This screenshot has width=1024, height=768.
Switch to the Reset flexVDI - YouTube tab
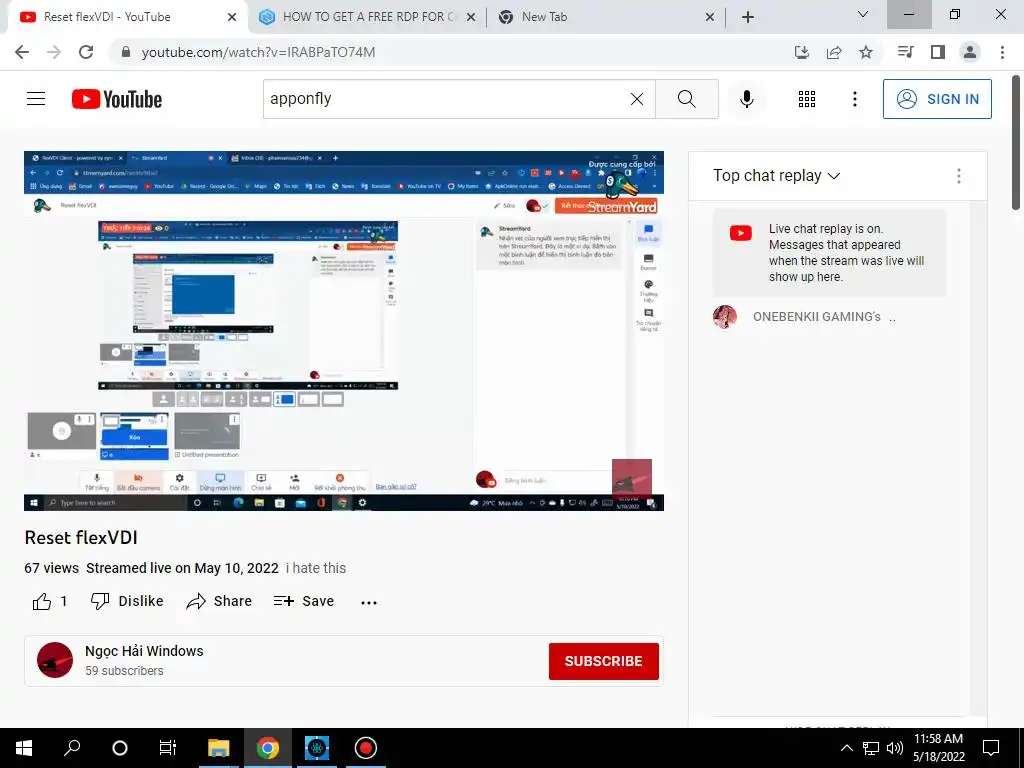click(127, 17)
